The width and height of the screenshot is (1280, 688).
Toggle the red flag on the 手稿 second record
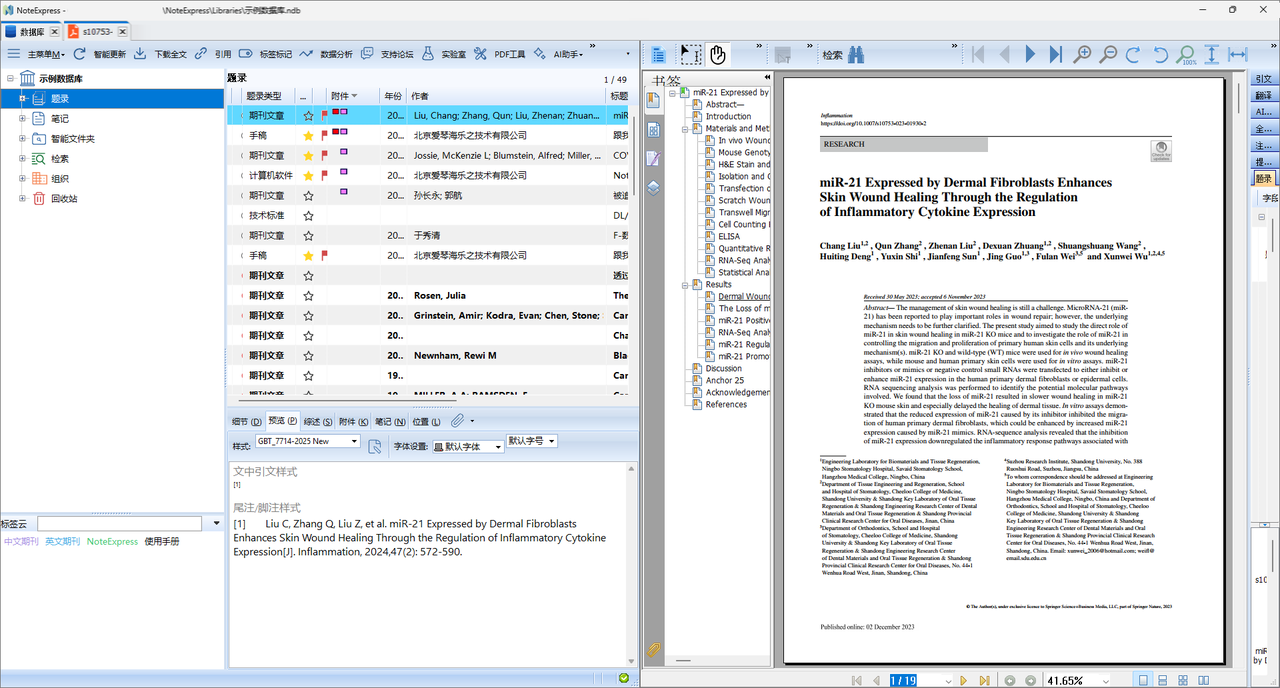pos(324,135)
